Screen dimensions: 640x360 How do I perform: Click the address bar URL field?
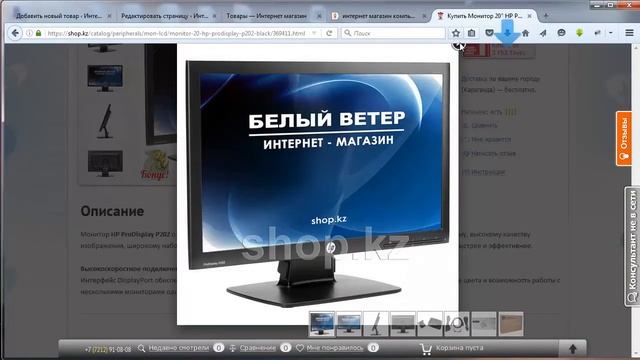[177, 33]
